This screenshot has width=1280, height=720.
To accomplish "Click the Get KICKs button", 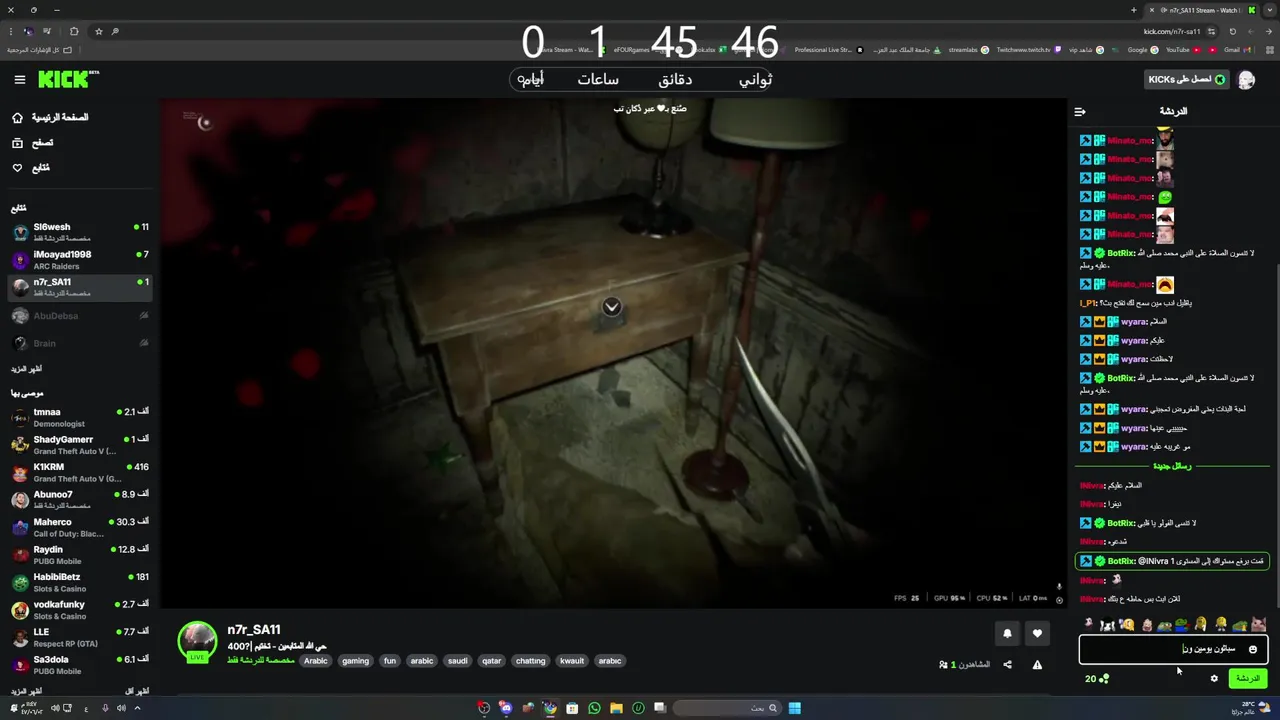I will coord(1185,80).
